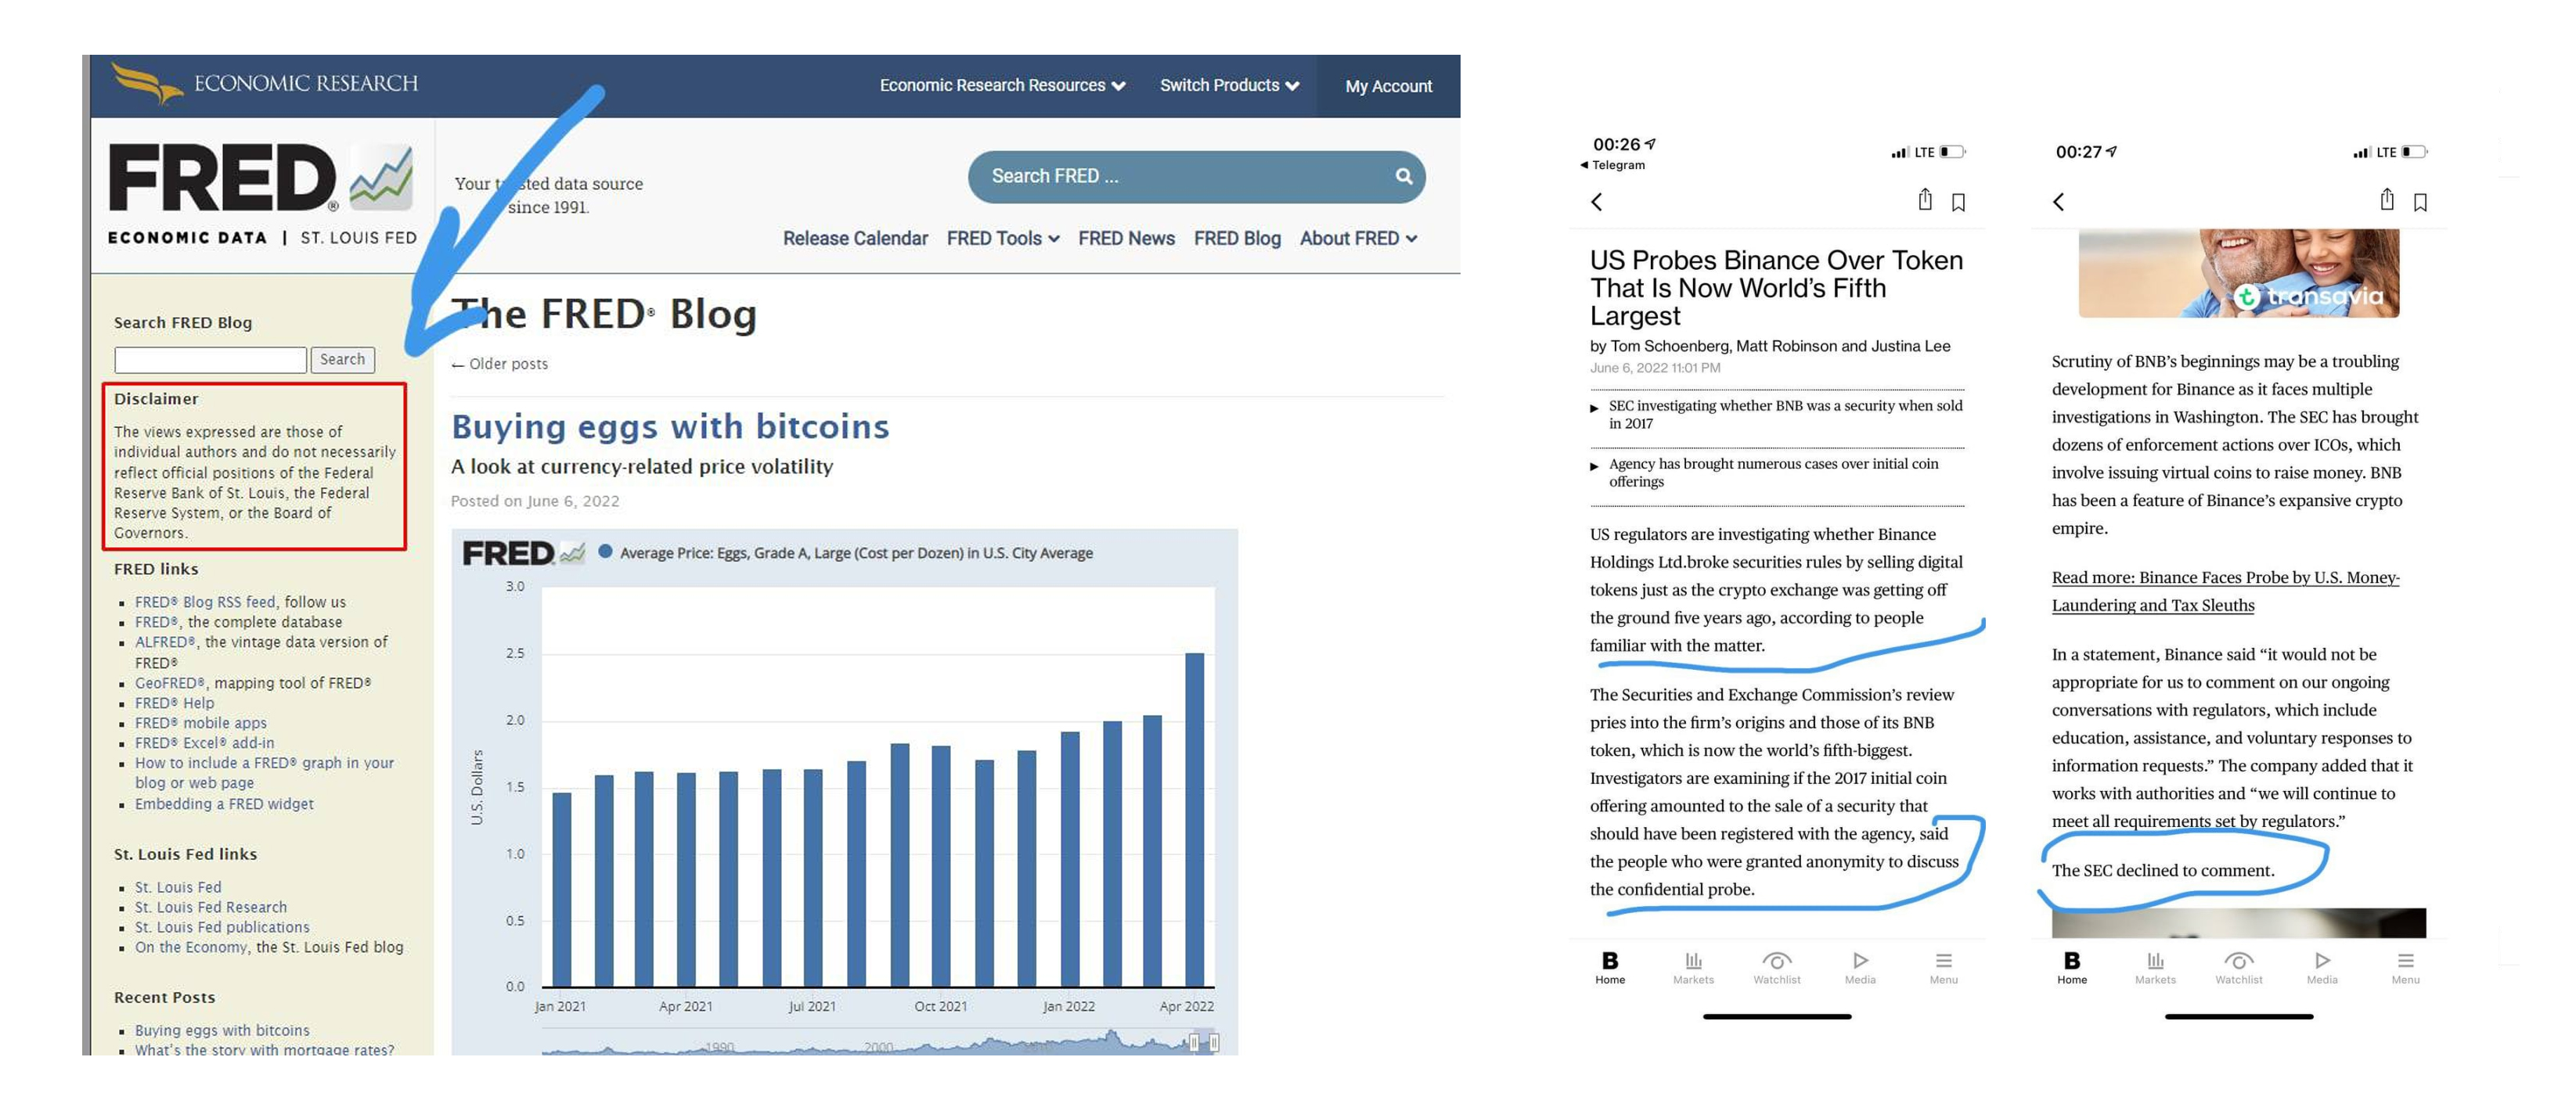This screenshot has height=1111, width=2576.
Task: Expand Switch Products dropdown
Action: coord(1229,85)
